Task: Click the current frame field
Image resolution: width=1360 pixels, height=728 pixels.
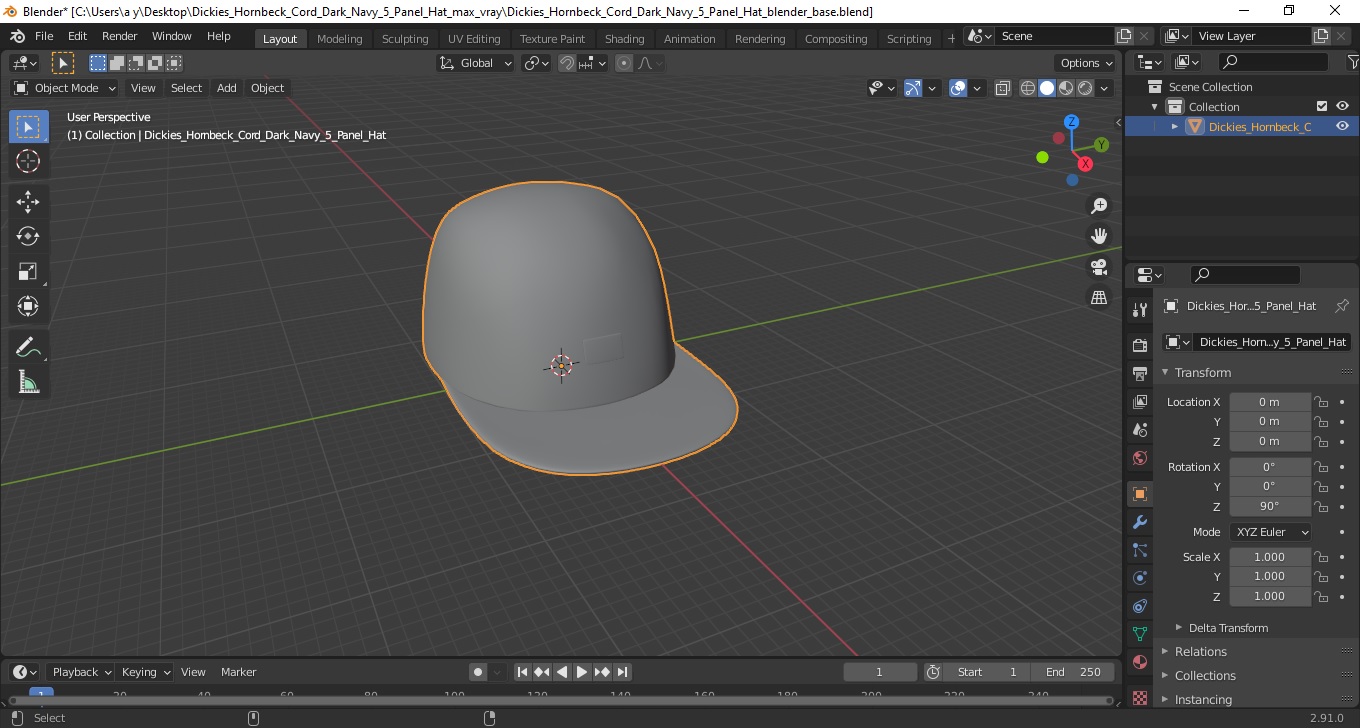Action: 880,672
